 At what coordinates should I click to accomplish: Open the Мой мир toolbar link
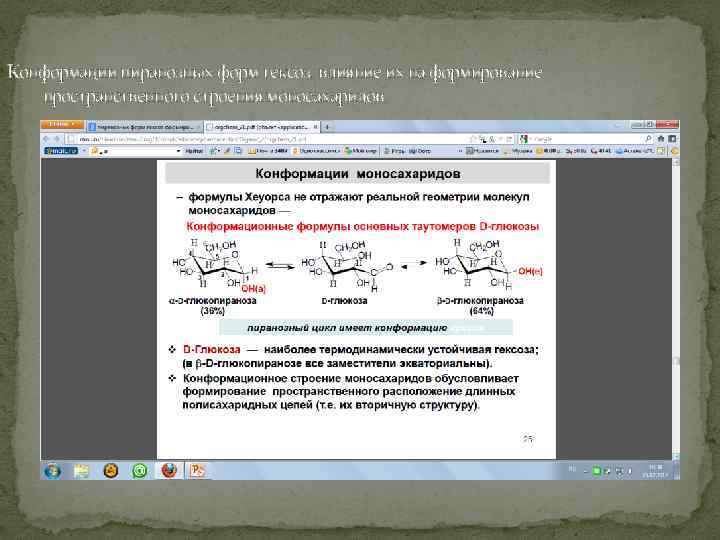(361, 151)
